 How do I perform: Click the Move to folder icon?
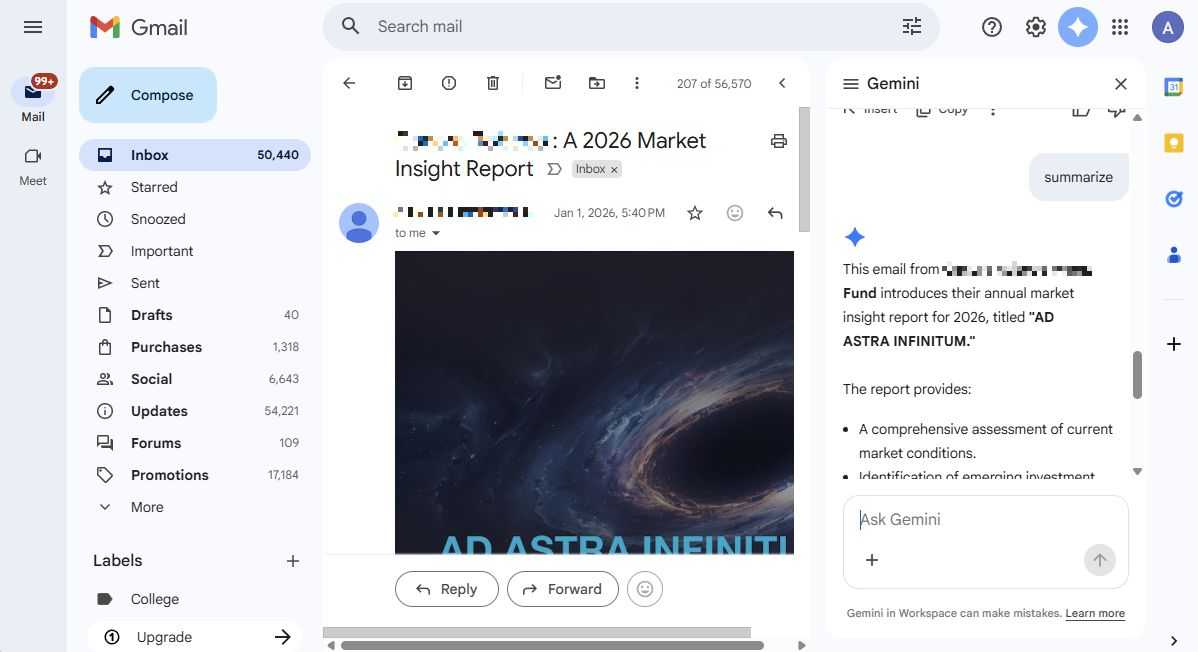point(597,83)
